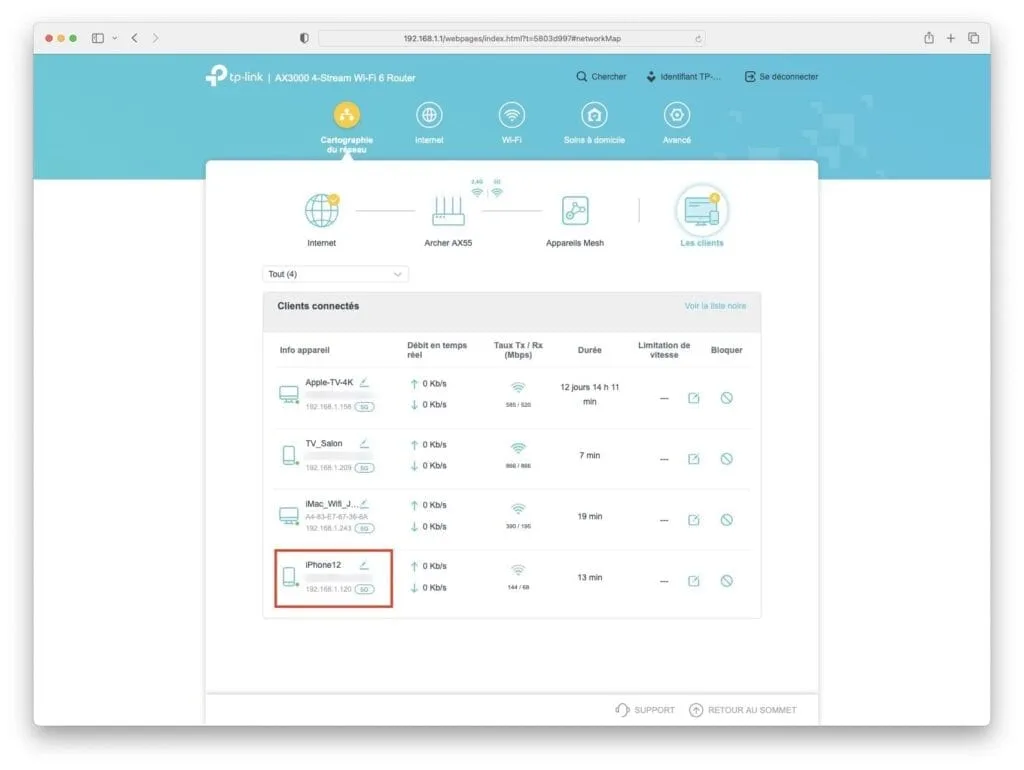Block the Apple-TV-4K device
1024x770 pixels.
tap(726, 398)
